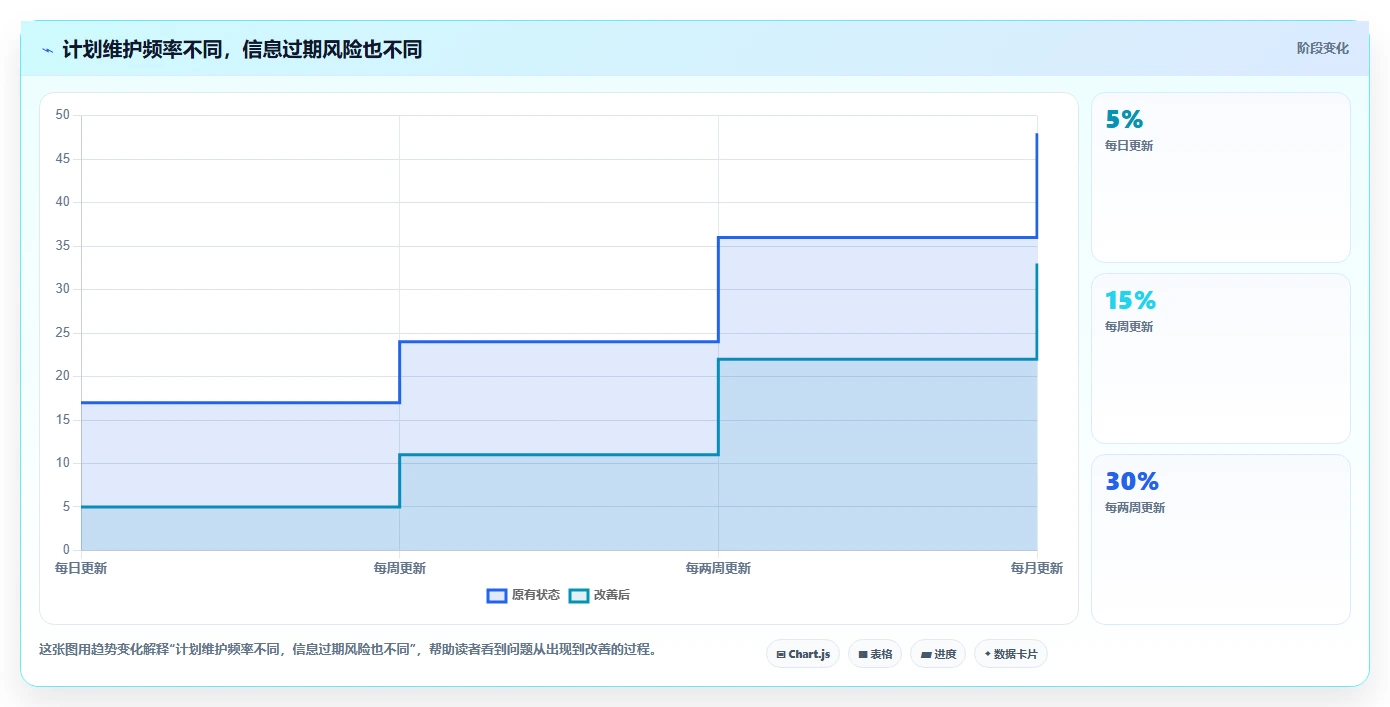Toggle the 原有状态 legend series
Image resolution: width=1390 pixels, height=707 pixels.
(x=524, y=595)
